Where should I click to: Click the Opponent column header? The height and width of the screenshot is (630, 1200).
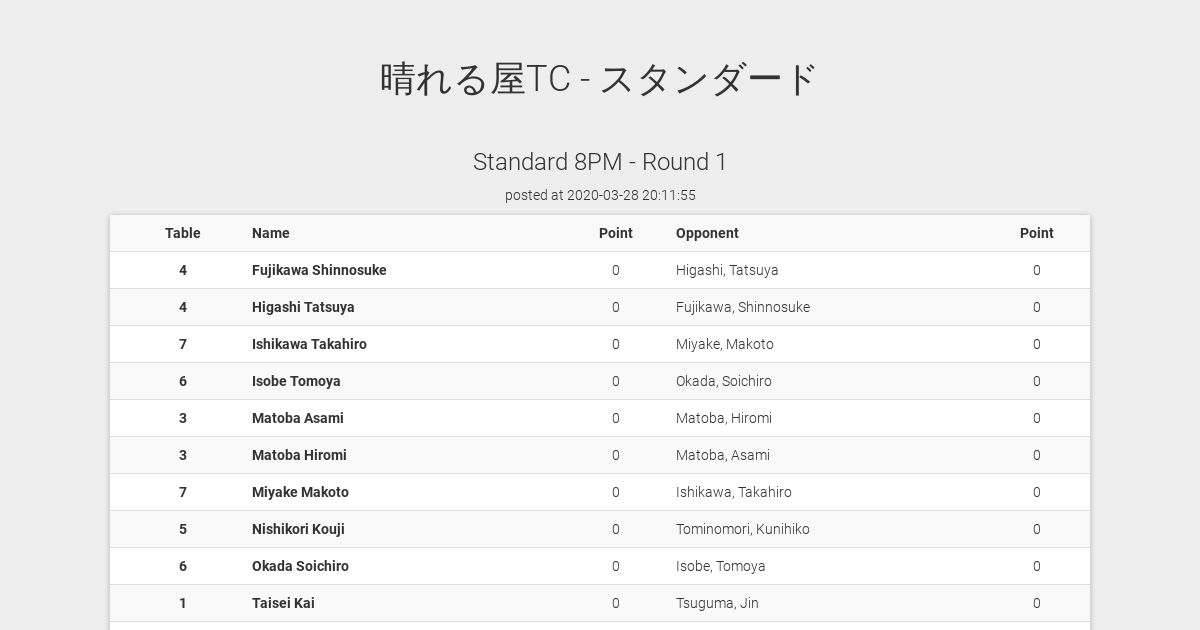tap(707, 233)
